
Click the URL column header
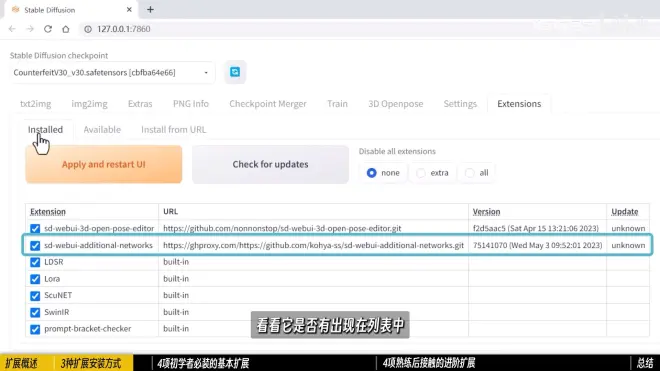pos(170,211)
